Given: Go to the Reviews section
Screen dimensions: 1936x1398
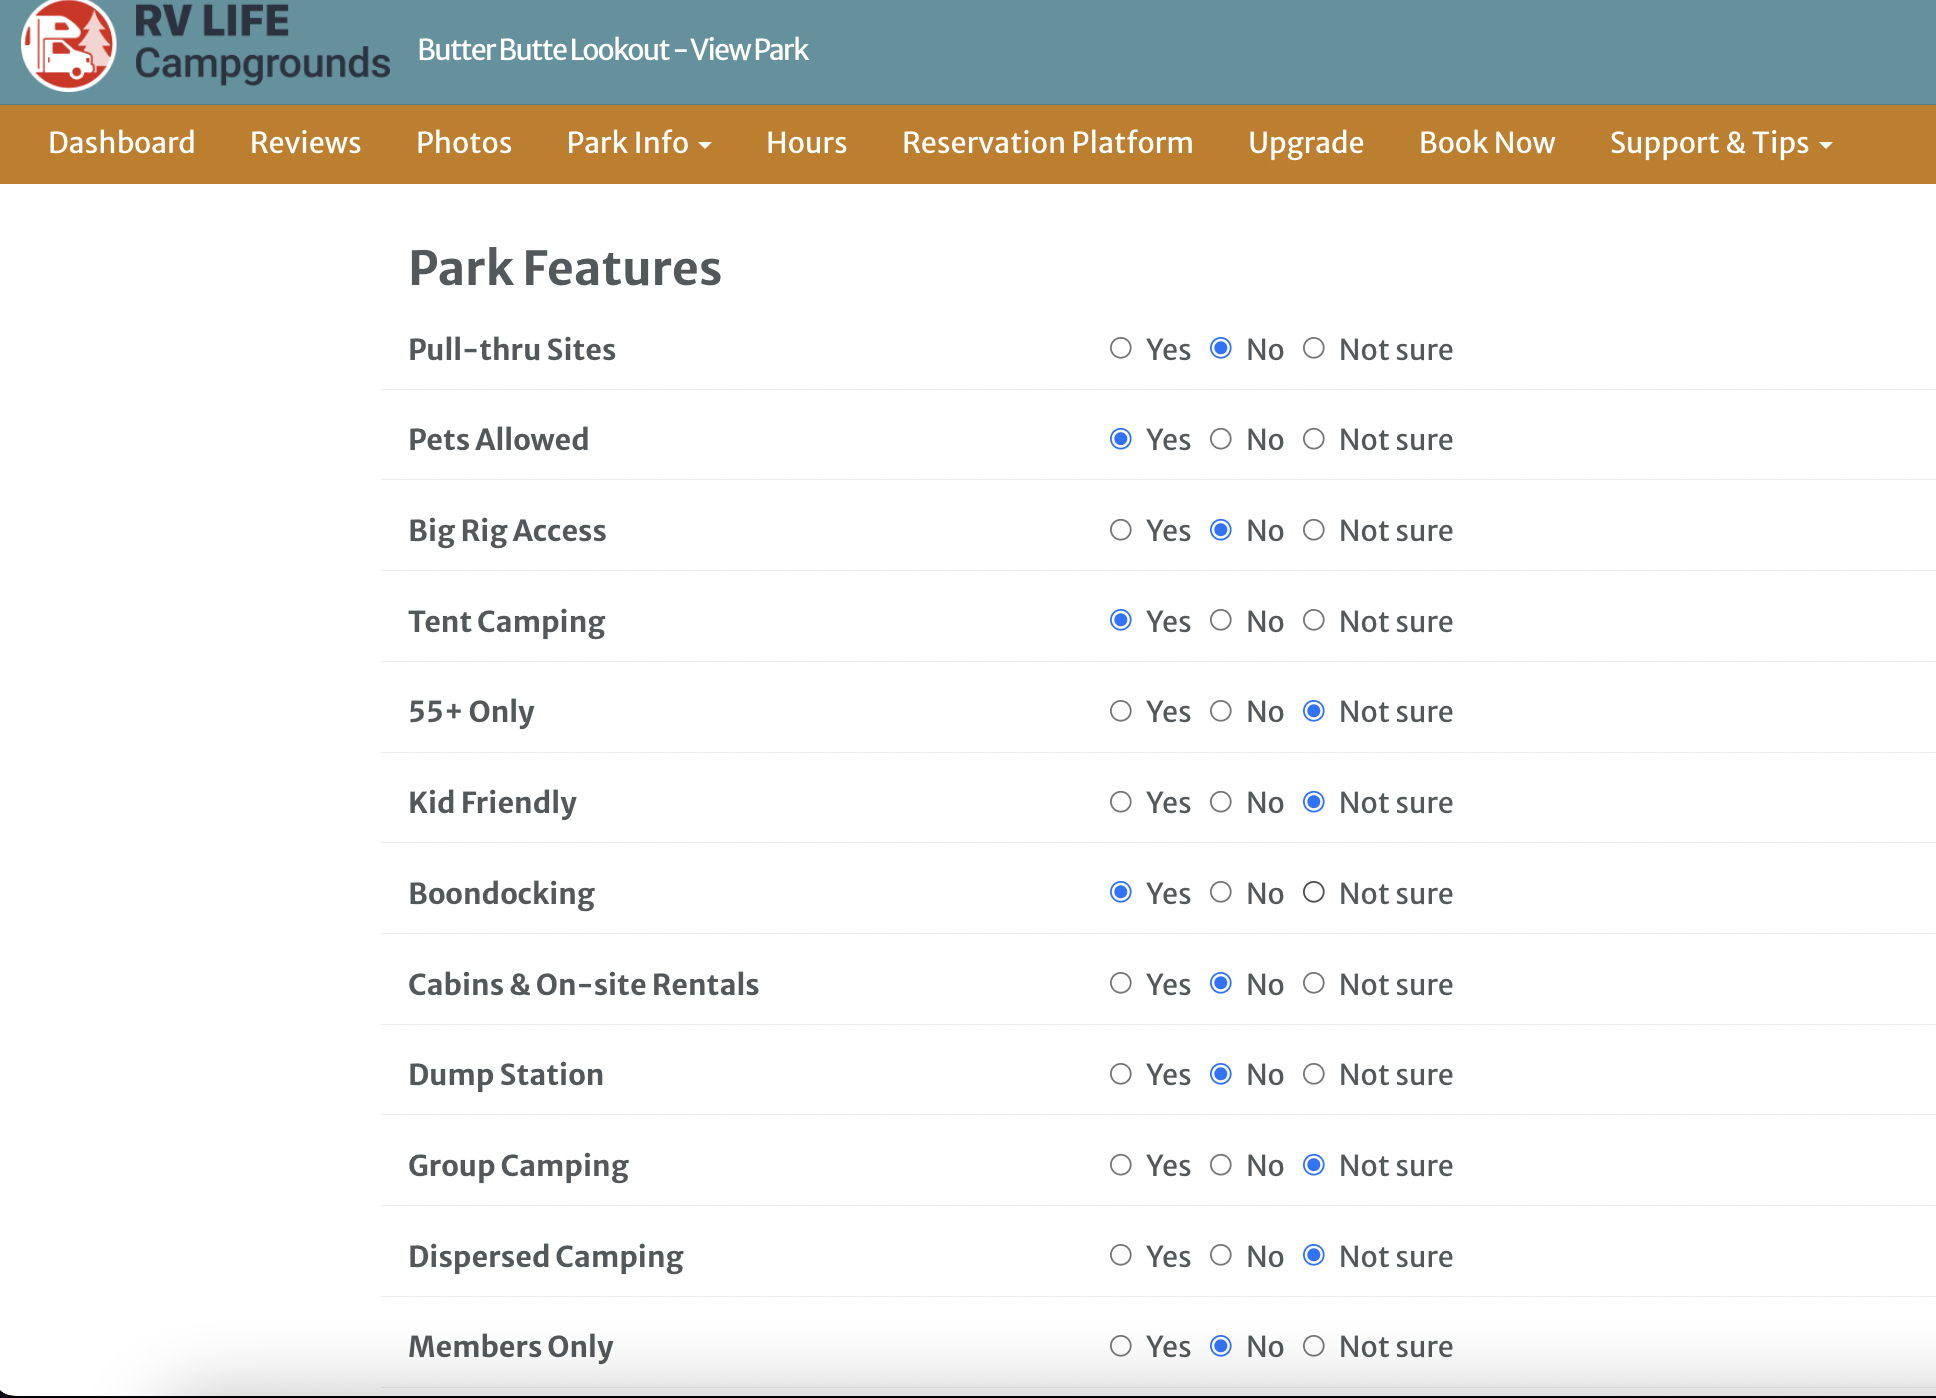Looking at the screenshot, I should [x=305, y=144].
